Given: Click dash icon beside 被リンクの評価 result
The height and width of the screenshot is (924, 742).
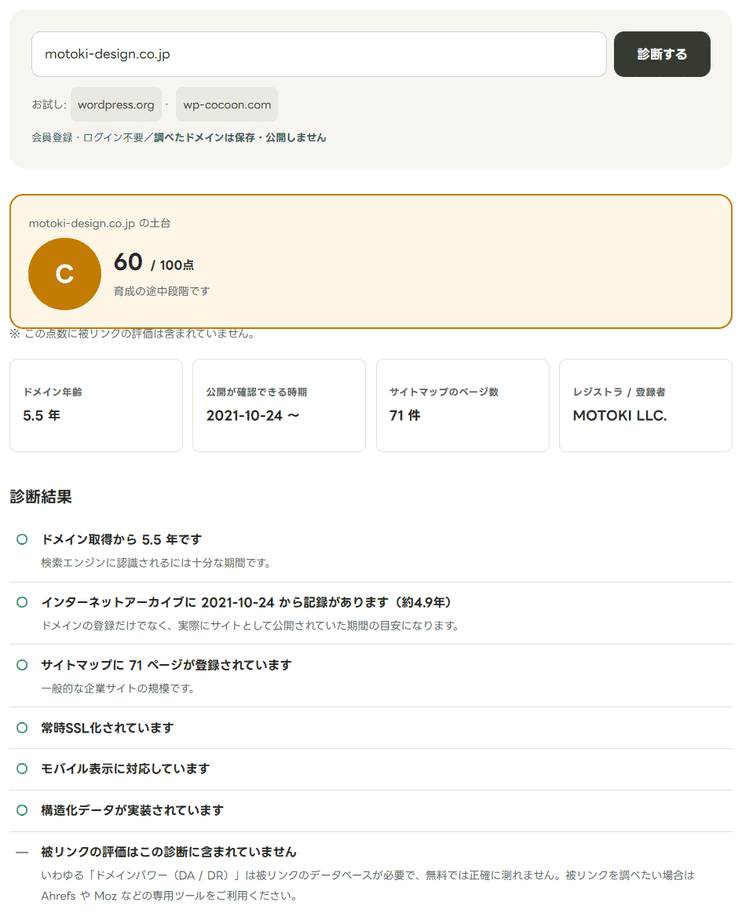Looking at the screenshot, I should 22,852.
